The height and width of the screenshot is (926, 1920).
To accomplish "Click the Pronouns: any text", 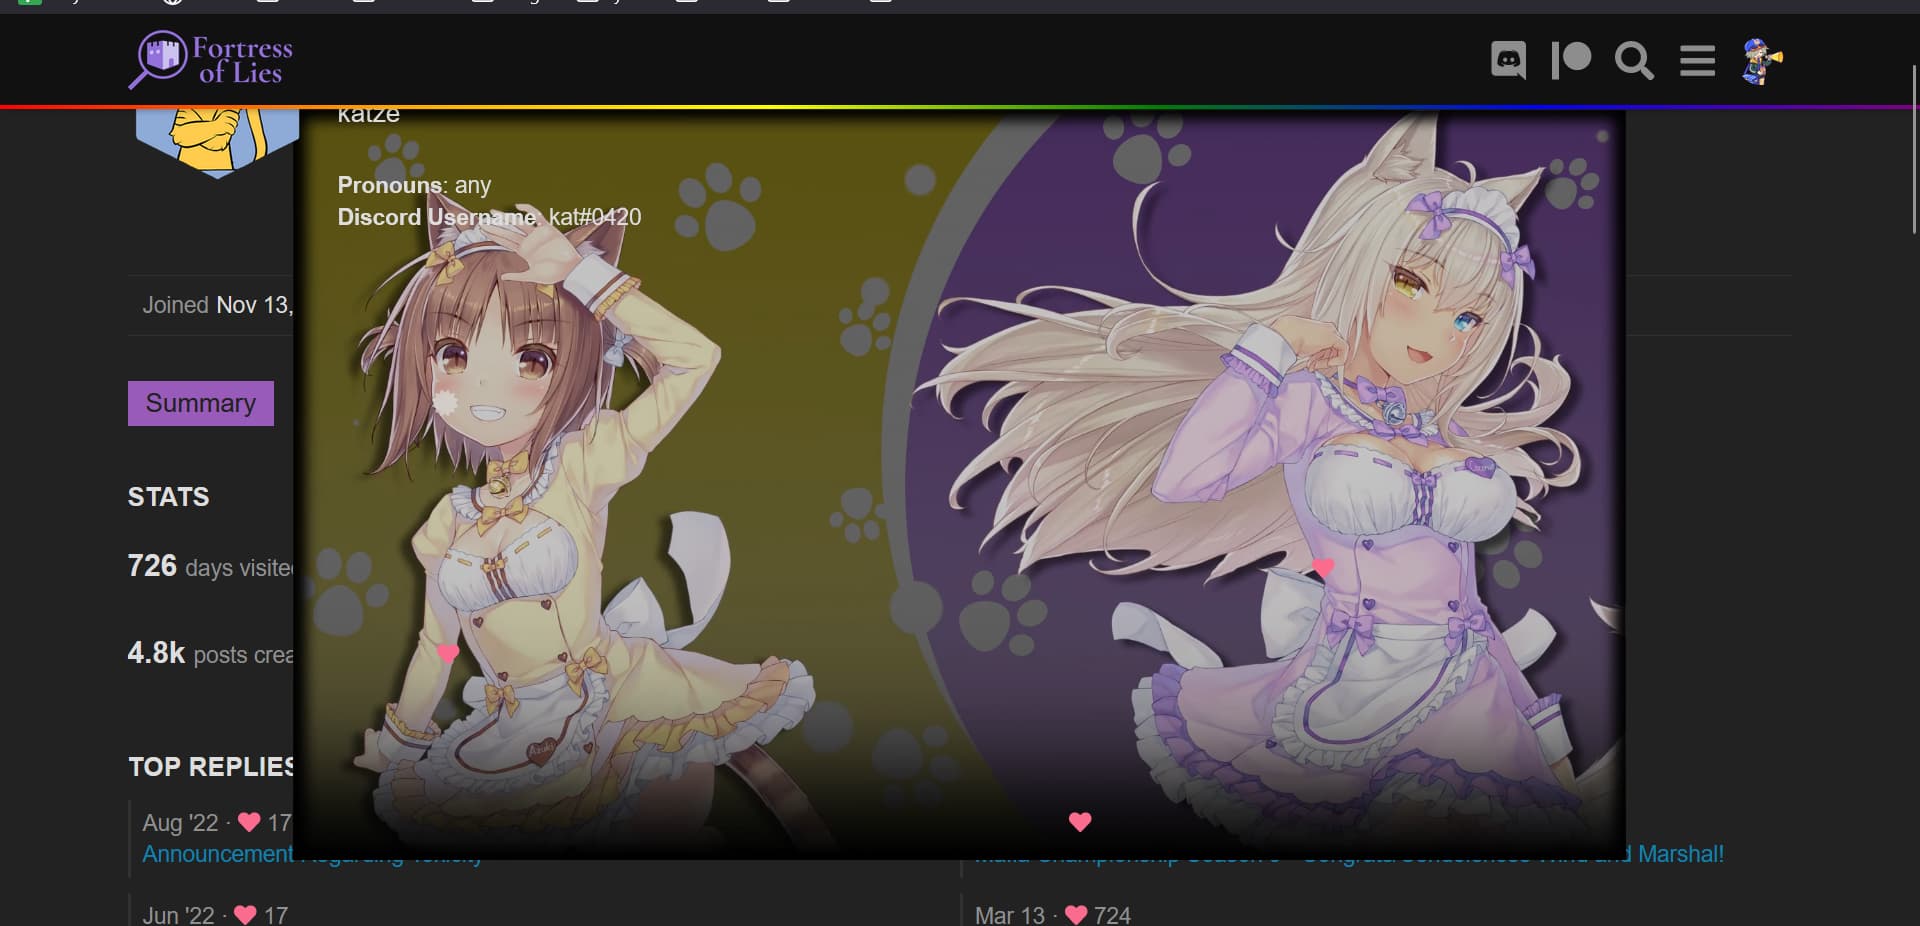I will point(414,185).
